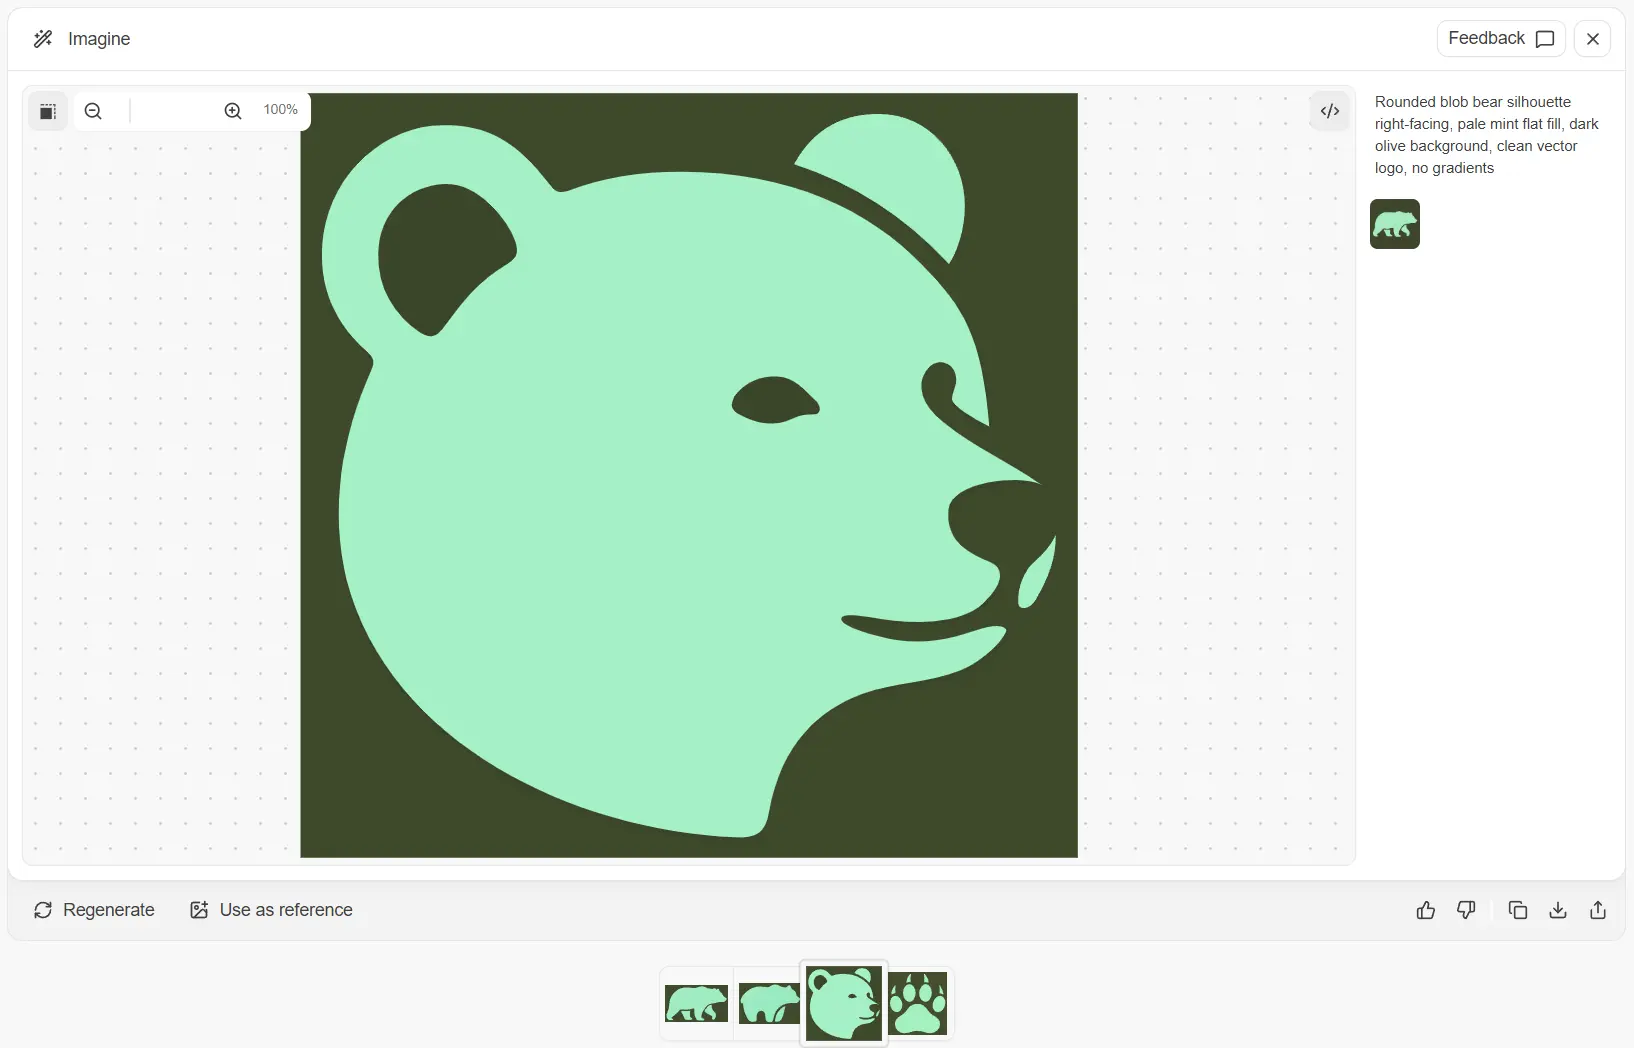Zoom in on the canvas
The height and width of the screenshot is (1048, 1634).
click(232, 111)
